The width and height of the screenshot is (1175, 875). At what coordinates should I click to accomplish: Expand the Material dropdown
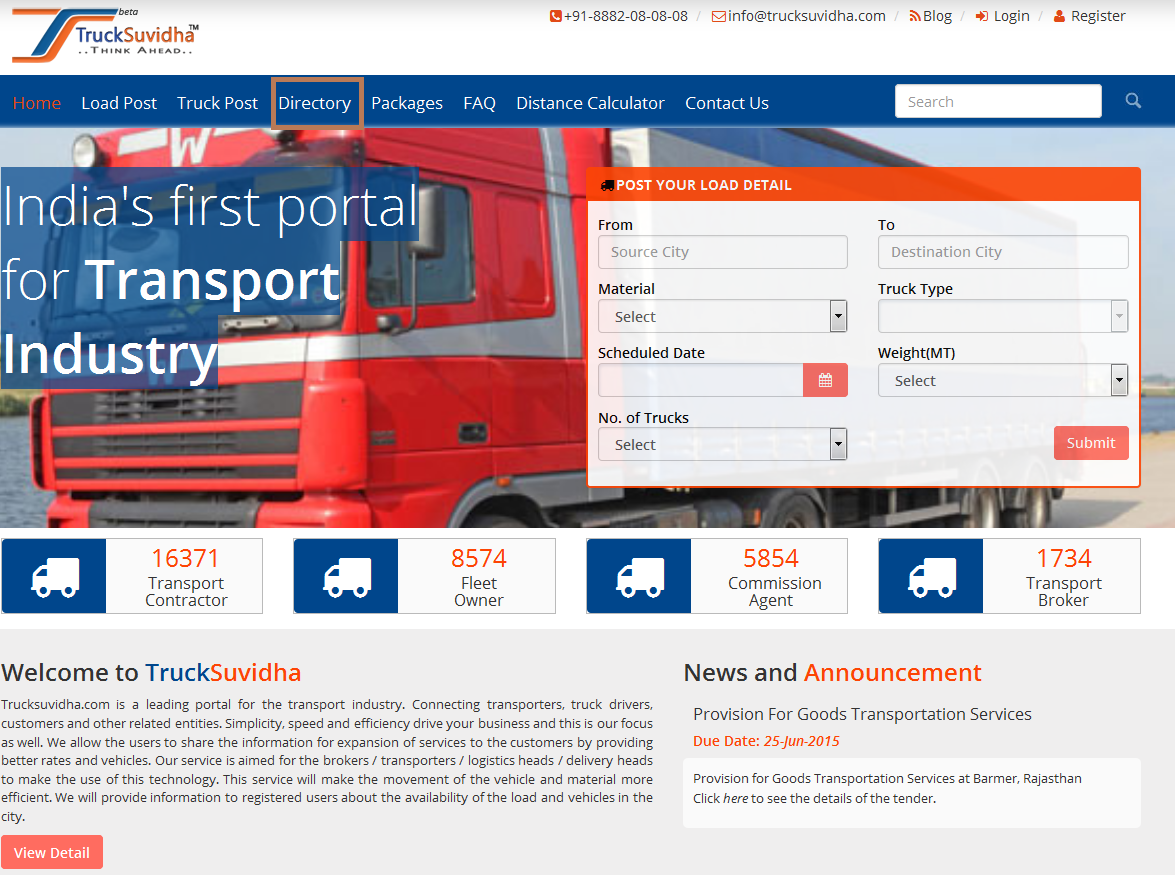pyautogui.click(x=722, y=317)
